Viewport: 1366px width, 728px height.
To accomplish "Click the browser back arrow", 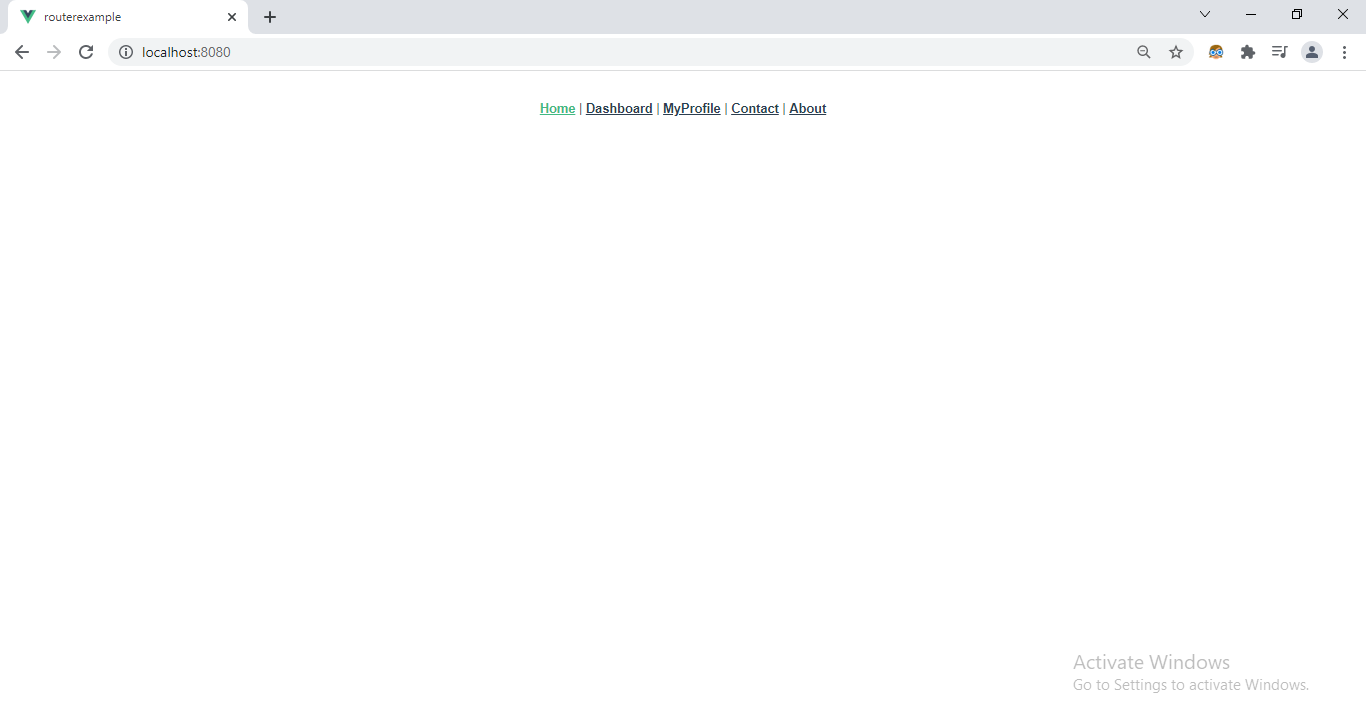I will click(22, 52).
